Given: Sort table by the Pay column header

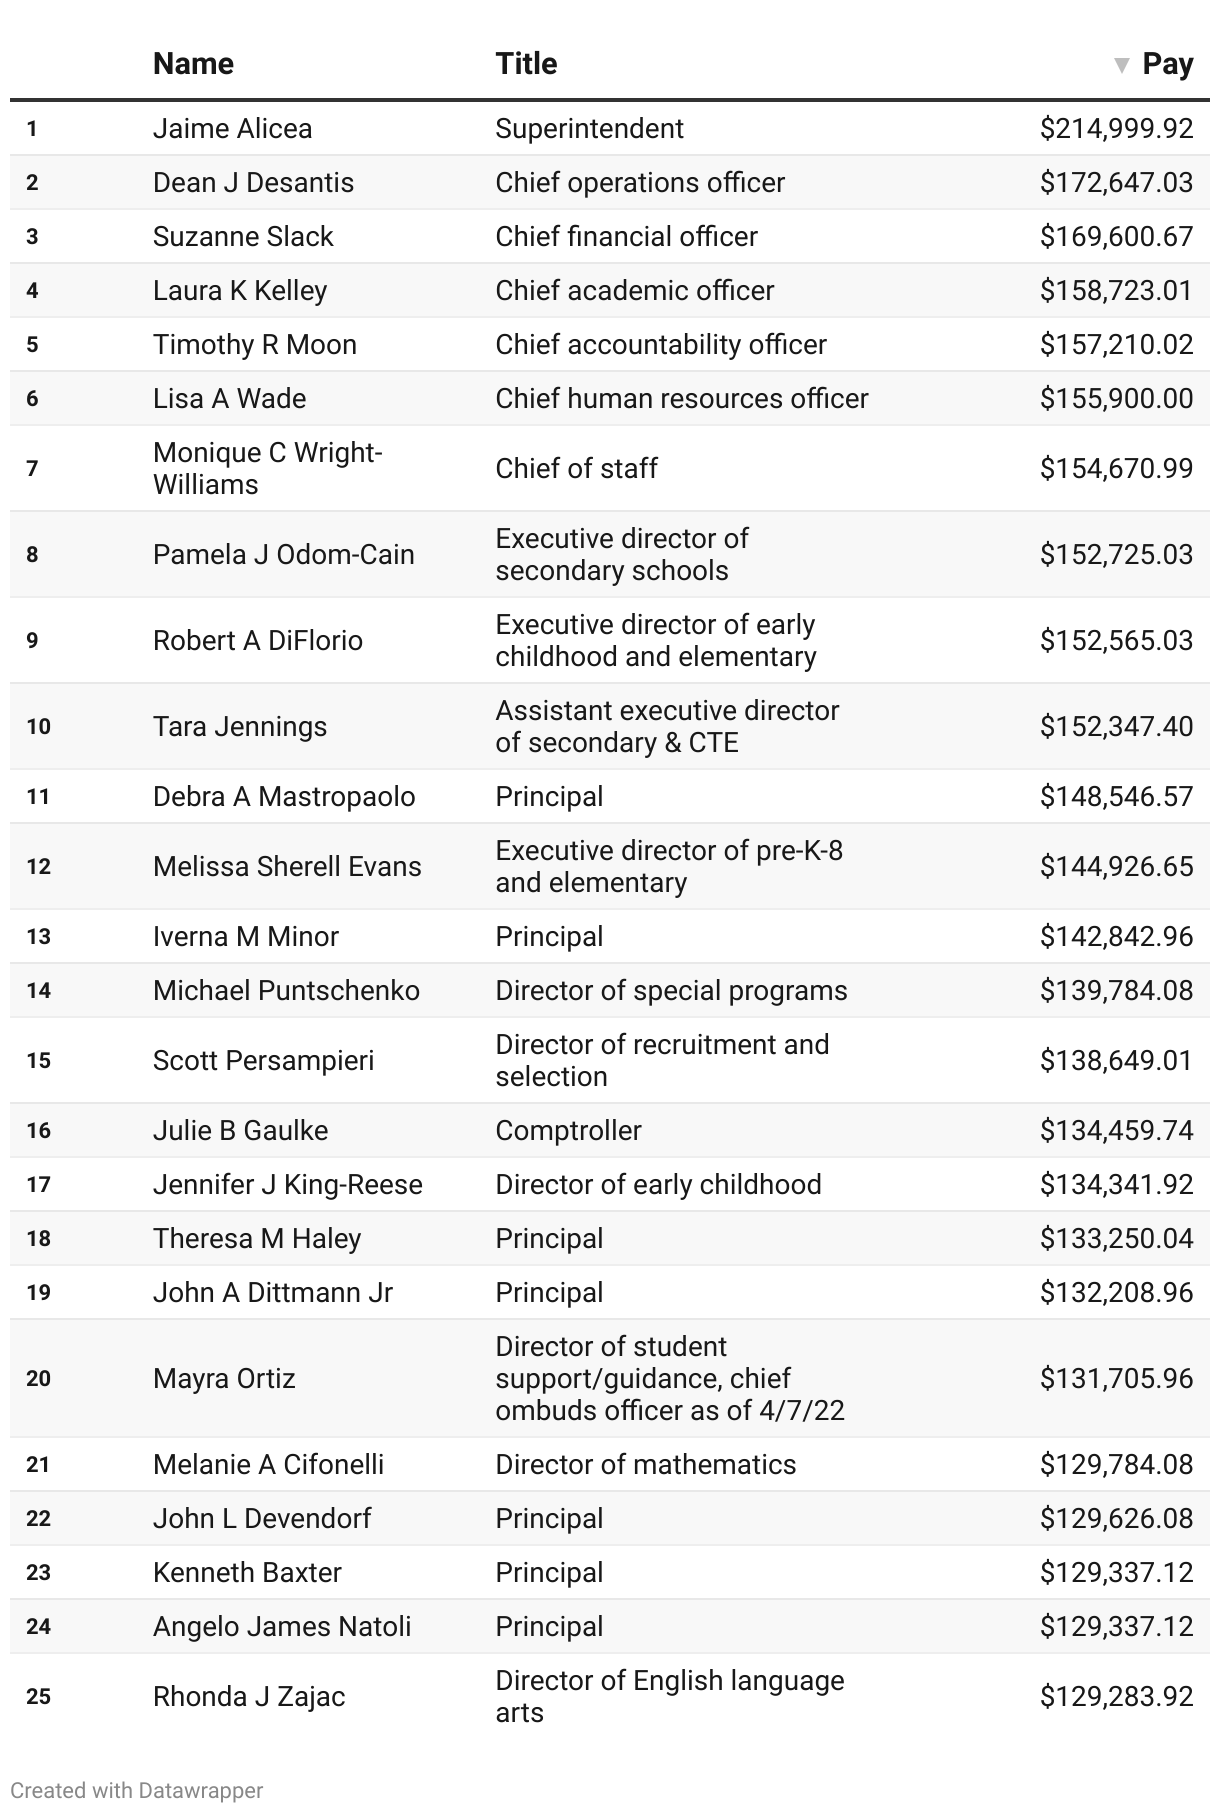Looking at the screenshot, I should [x=1168, y=64].
